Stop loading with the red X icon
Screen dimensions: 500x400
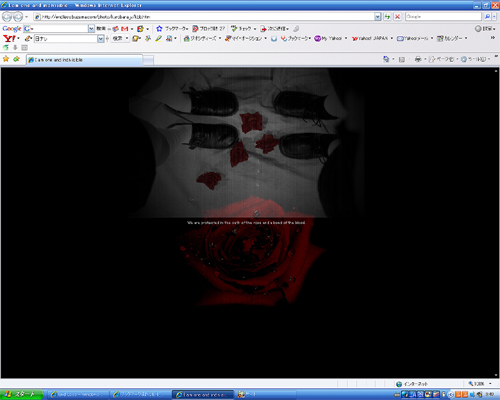pyautogui.click(x=397, y=16)
